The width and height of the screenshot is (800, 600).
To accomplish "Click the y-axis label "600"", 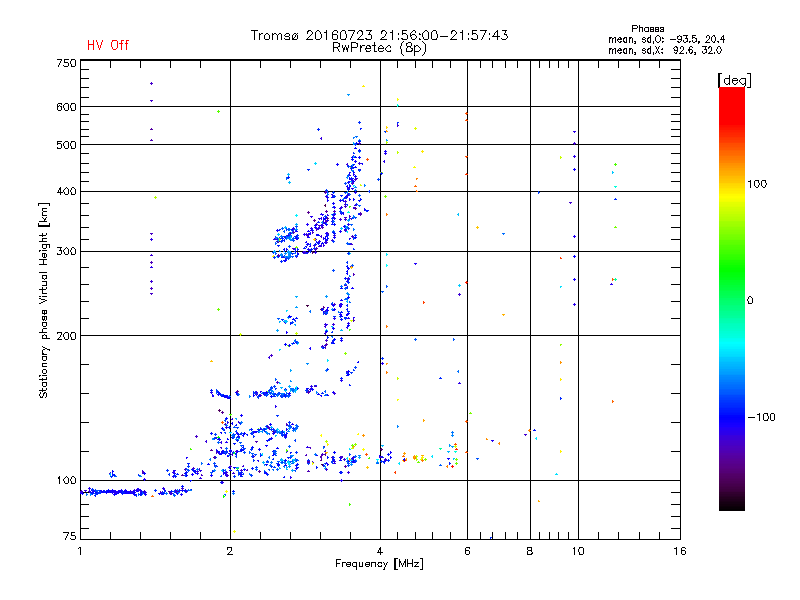I will pos(66,107).
